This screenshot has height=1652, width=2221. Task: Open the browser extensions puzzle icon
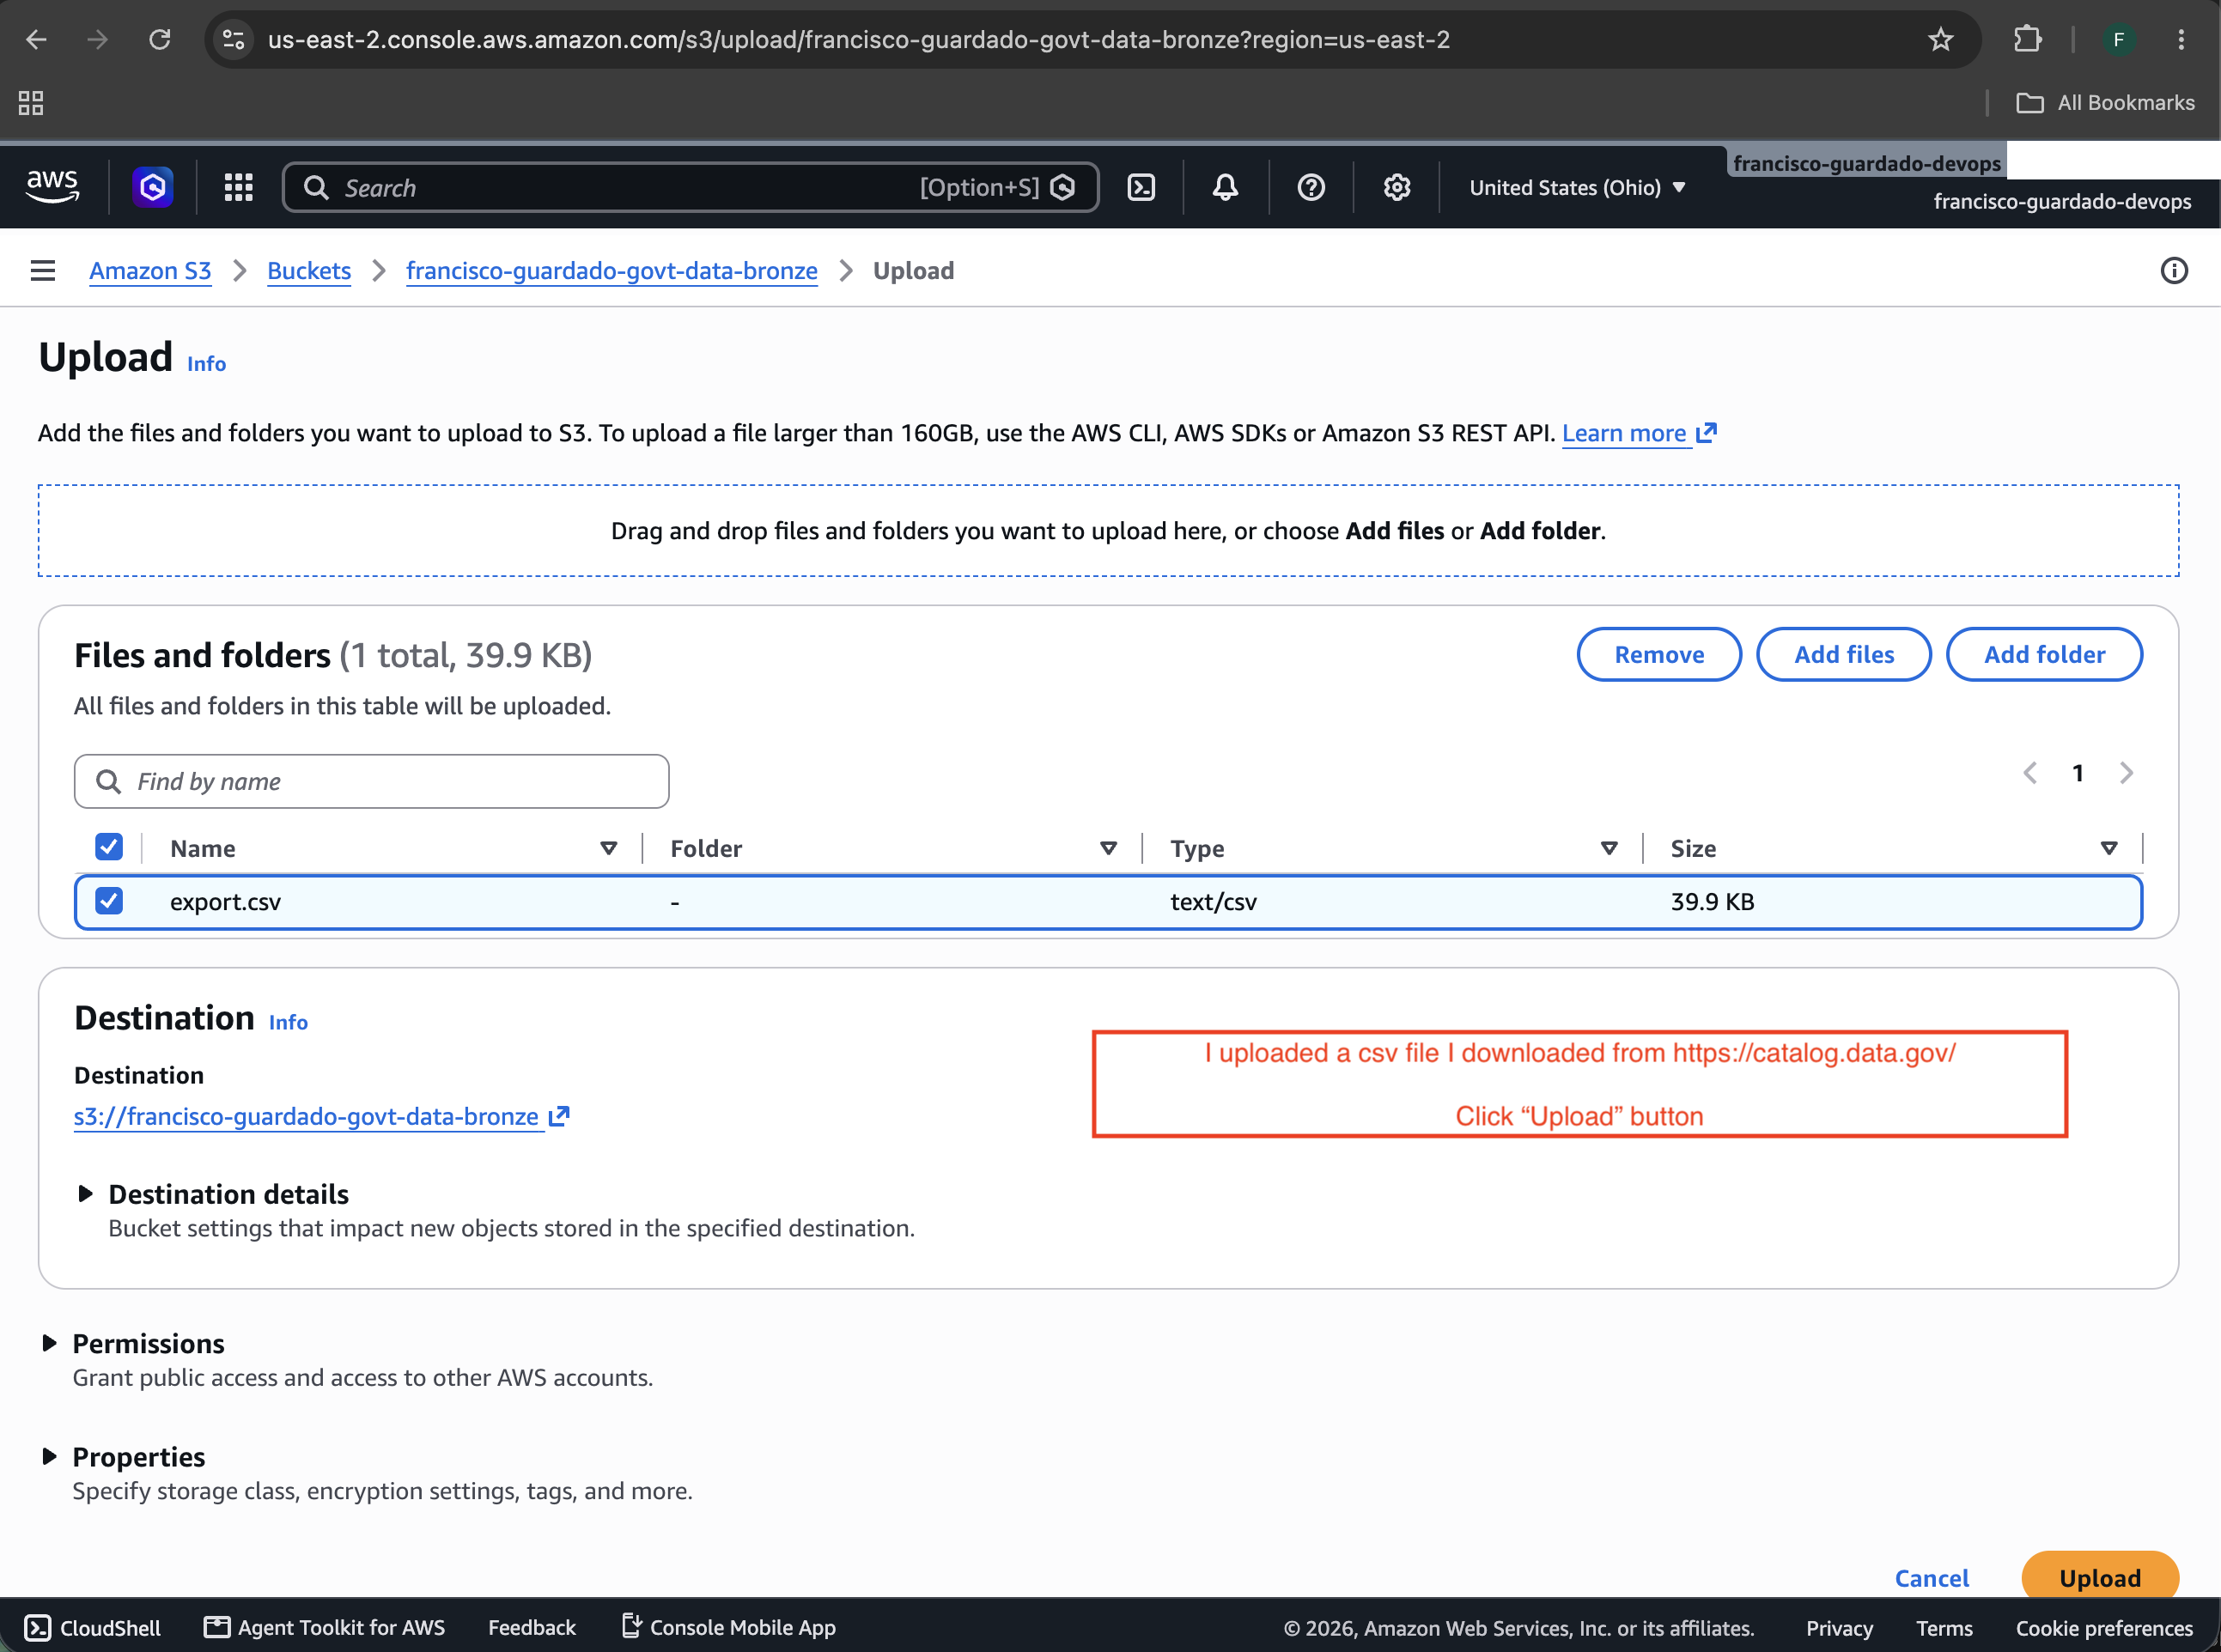pos(2027,40)
